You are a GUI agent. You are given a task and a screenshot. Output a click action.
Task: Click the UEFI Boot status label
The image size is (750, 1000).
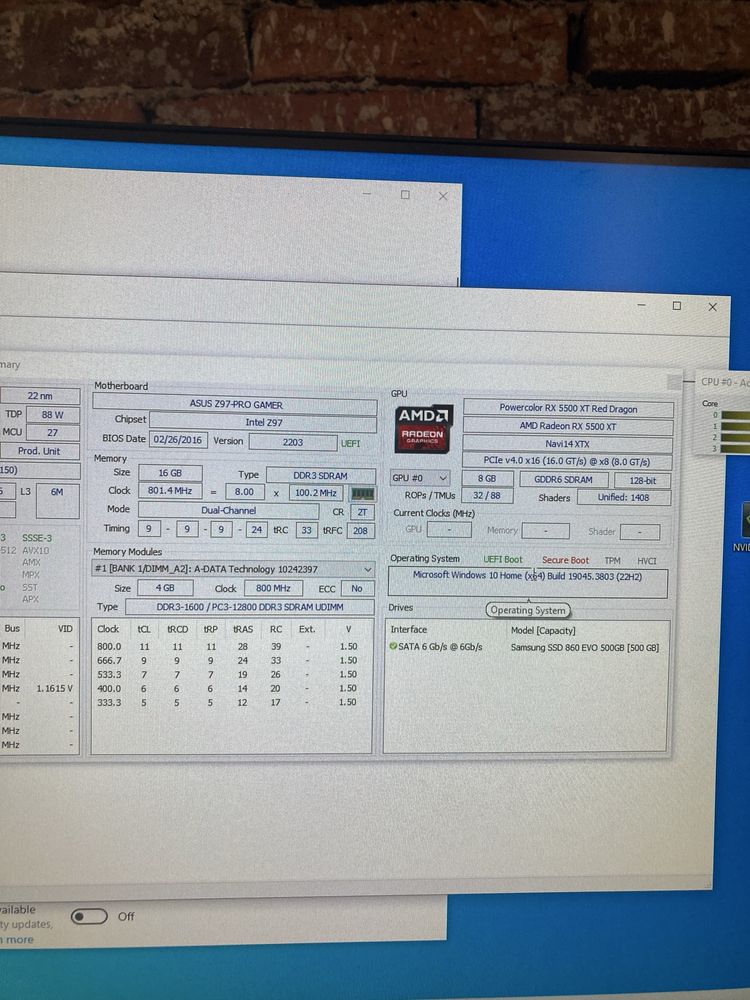point(503,559)
